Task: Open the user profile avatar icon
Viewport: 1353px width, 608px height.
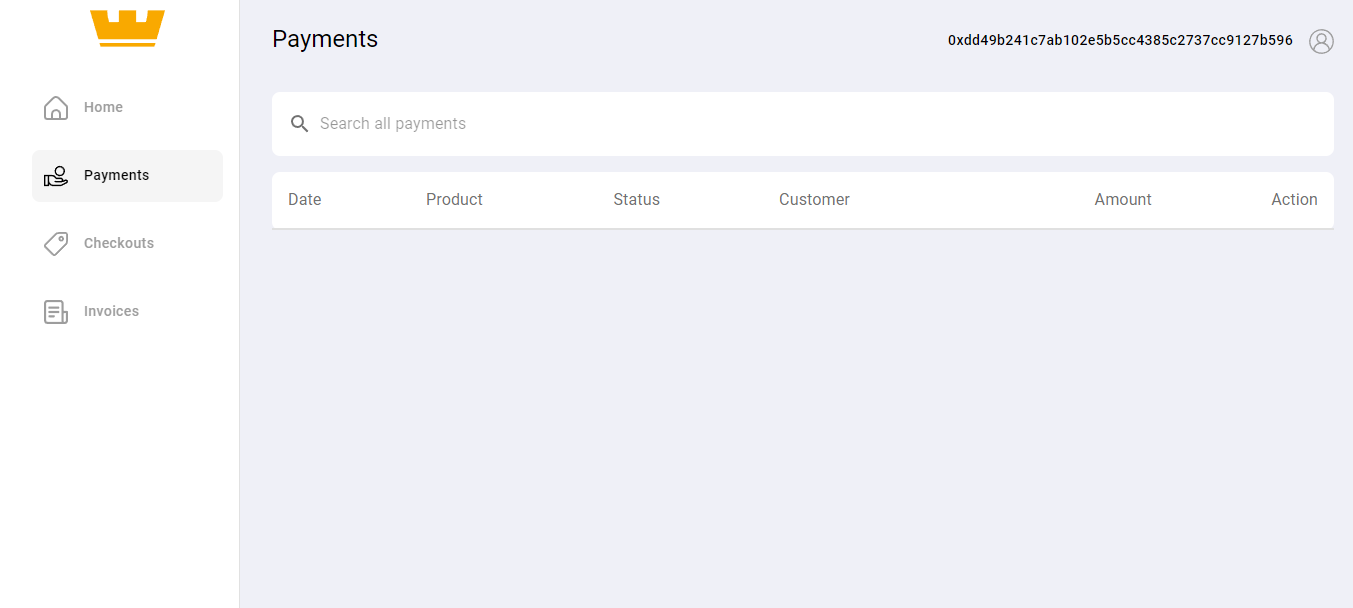Action: pos(1321,41)
